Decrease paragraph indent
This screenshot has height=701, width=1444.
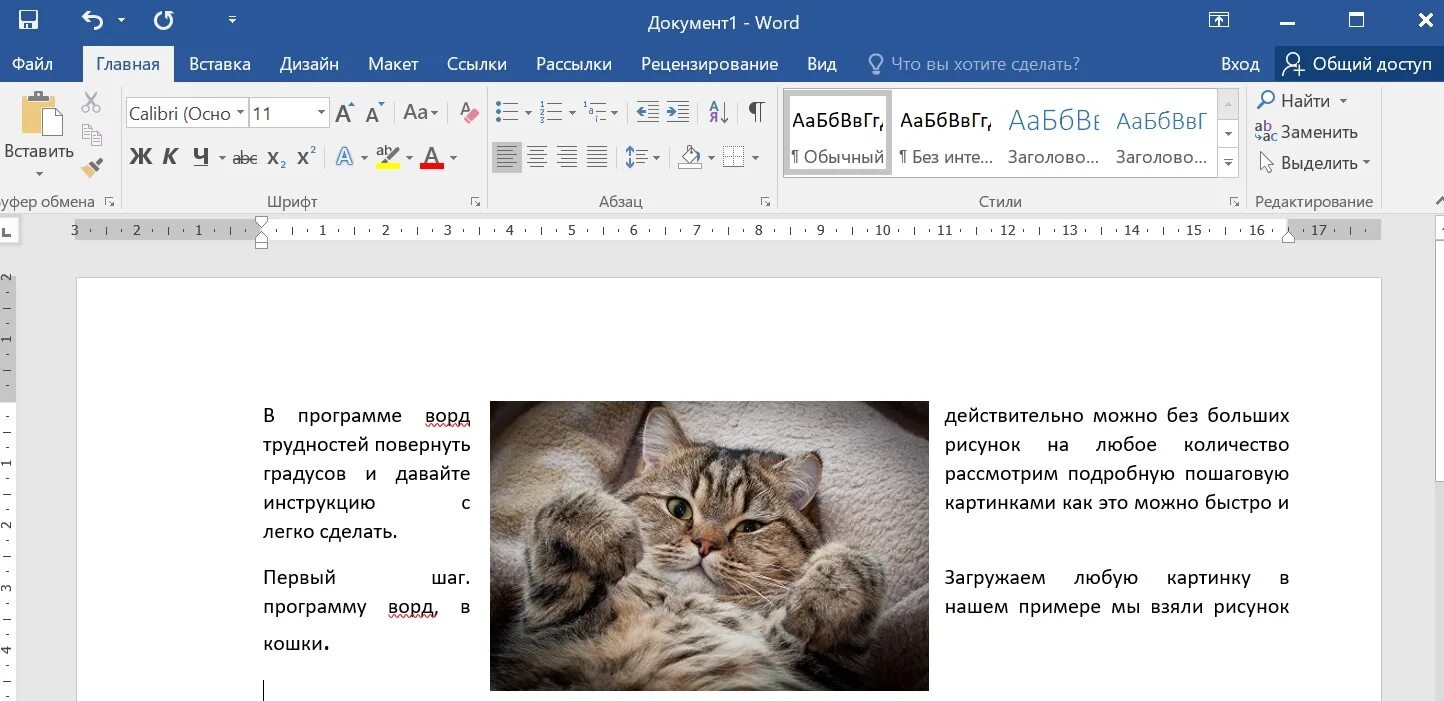point(647,112)
